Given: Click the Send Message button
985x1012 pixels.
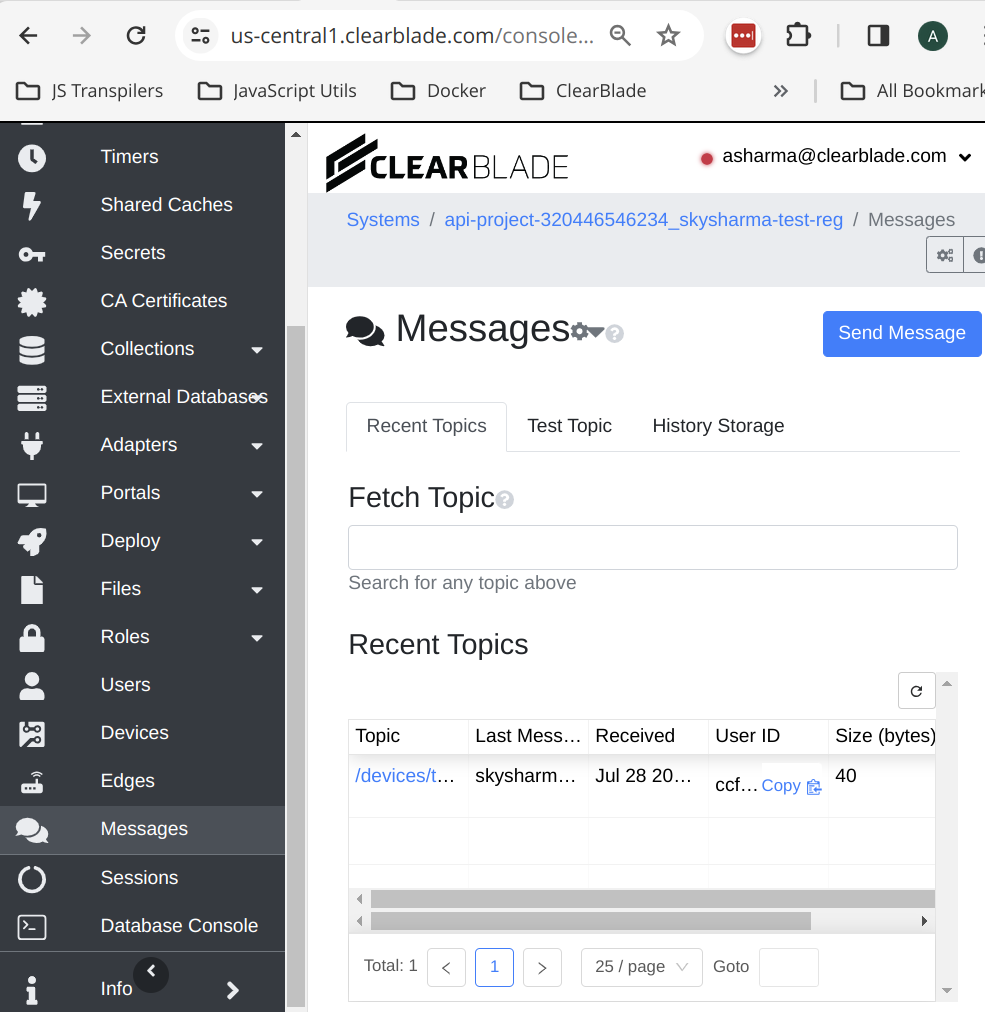Looking at the screenshot, I should pyautogui.click(x=901, y=333).
